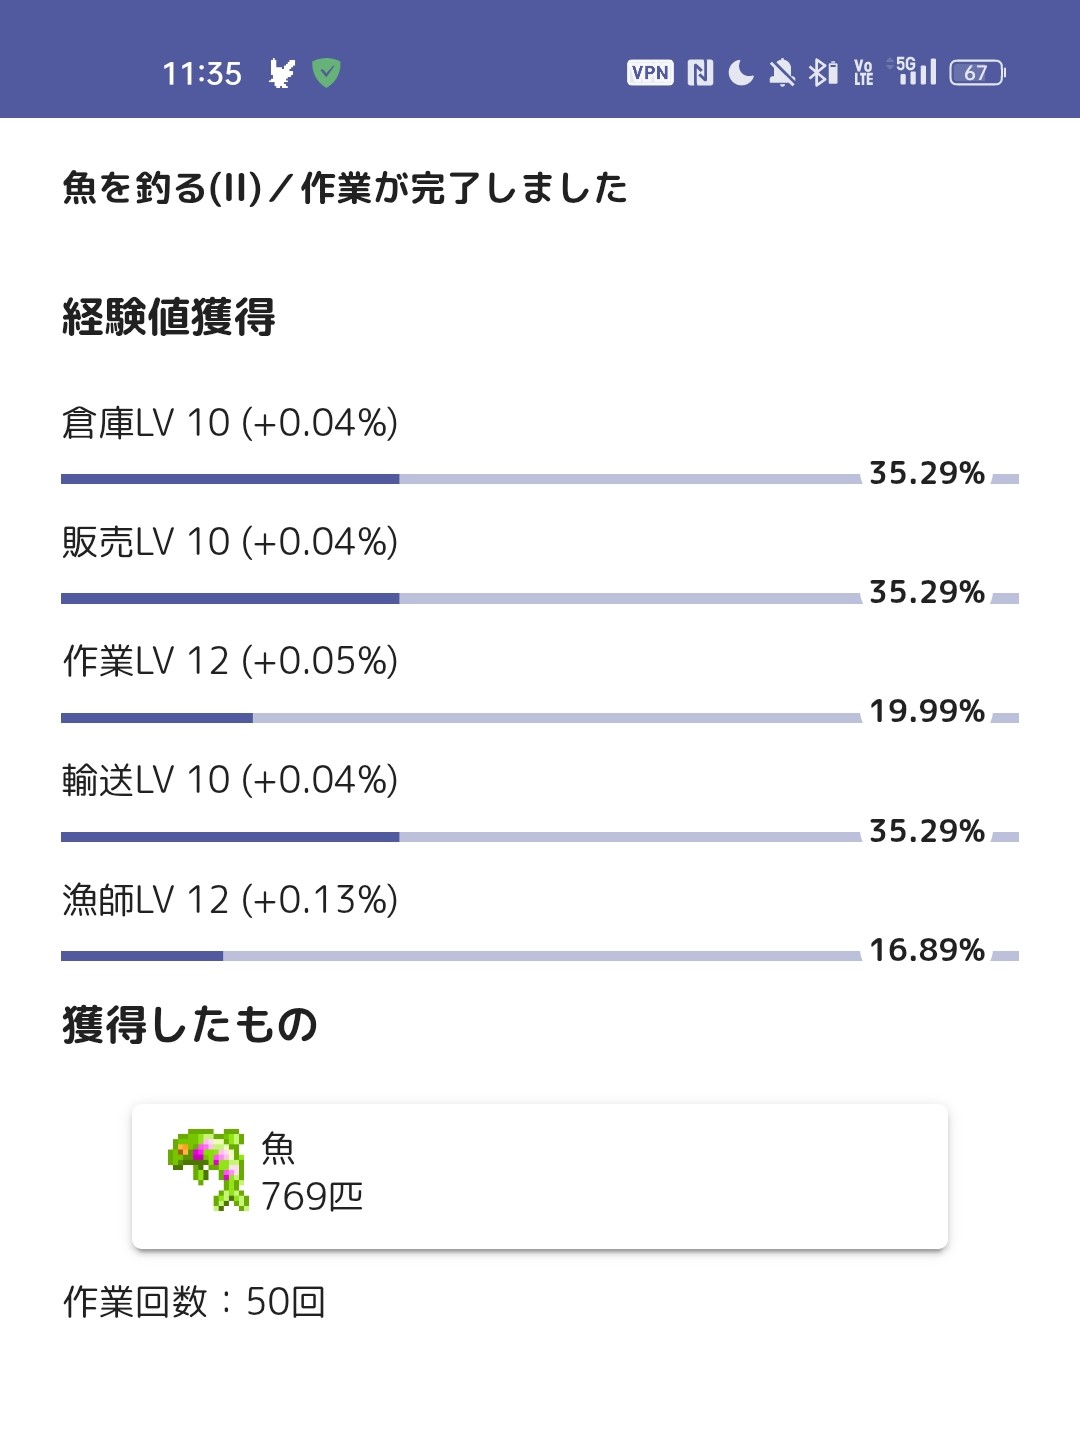Tap the 漁師LV 12 progress bar
This screenshot has width=1080, height=1438.
pyautogui.click(x=540, y=956)
